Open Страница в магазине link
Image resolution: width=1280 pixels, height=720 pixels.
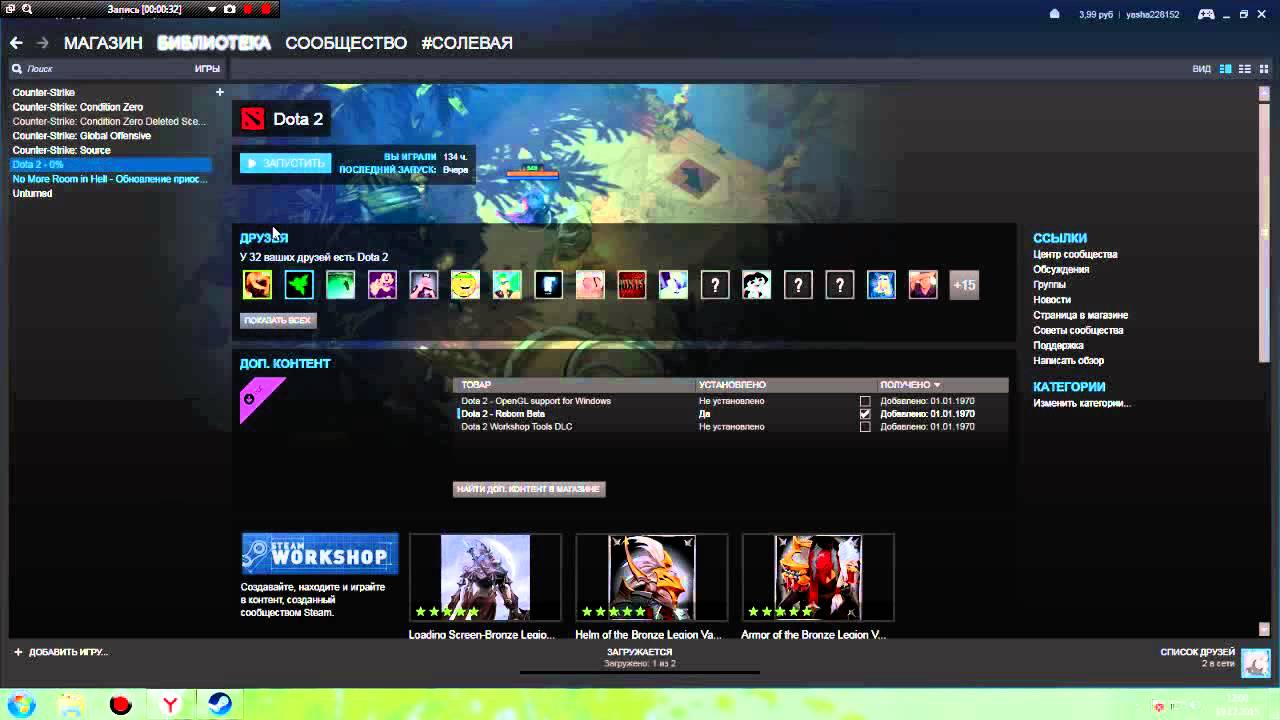[1080, 315]
